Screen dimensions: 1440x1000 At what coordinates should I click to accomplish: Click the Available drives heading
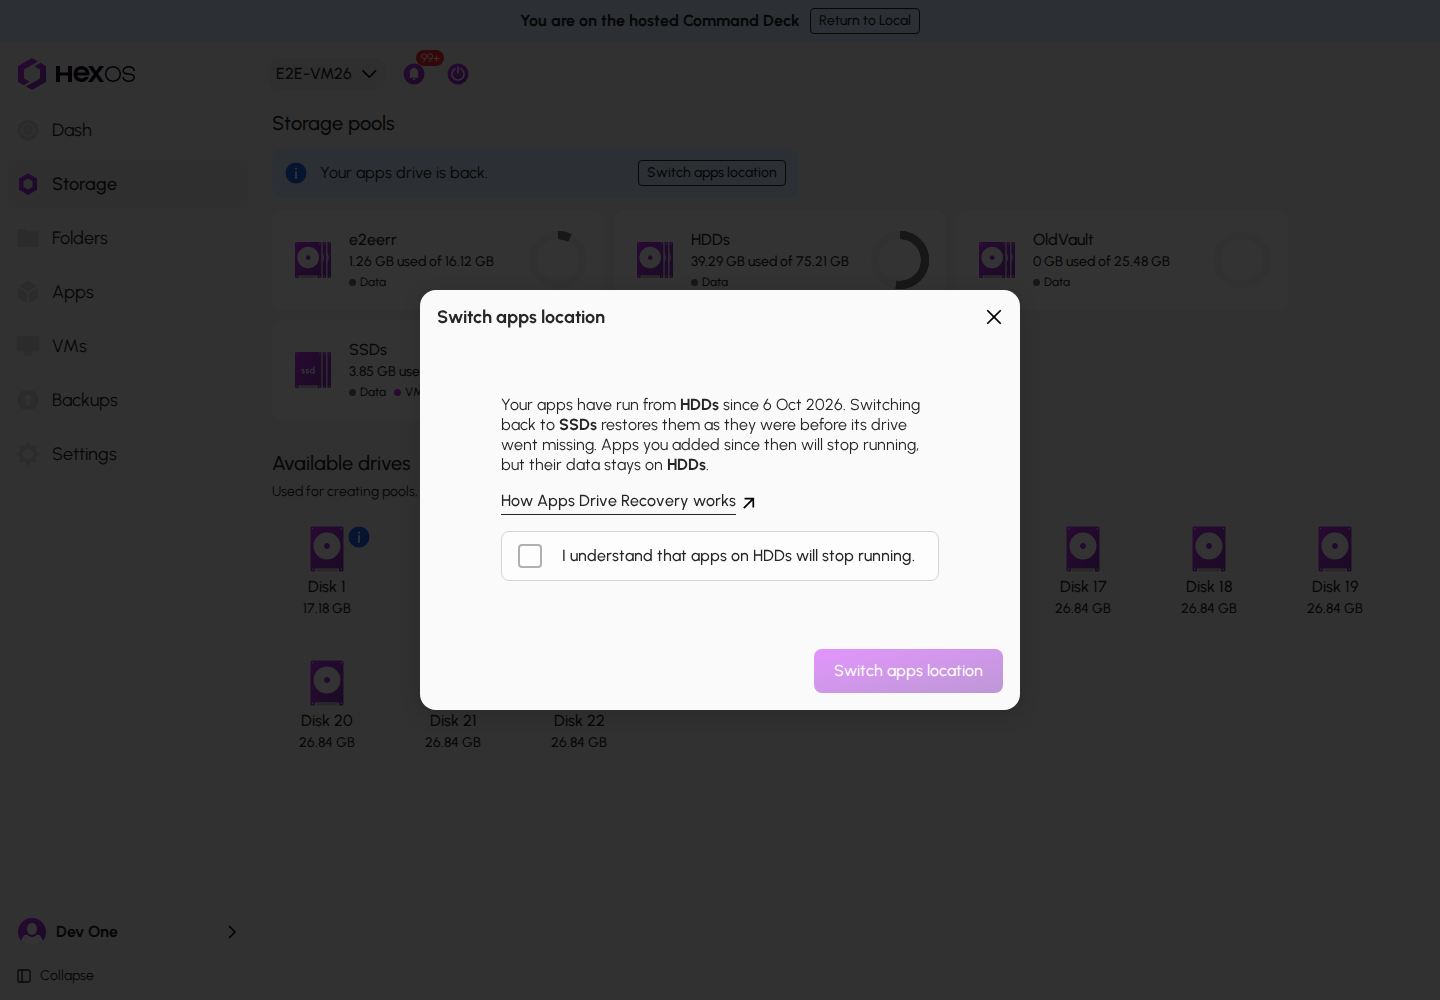pyautogui.click(x=342, y=464)
